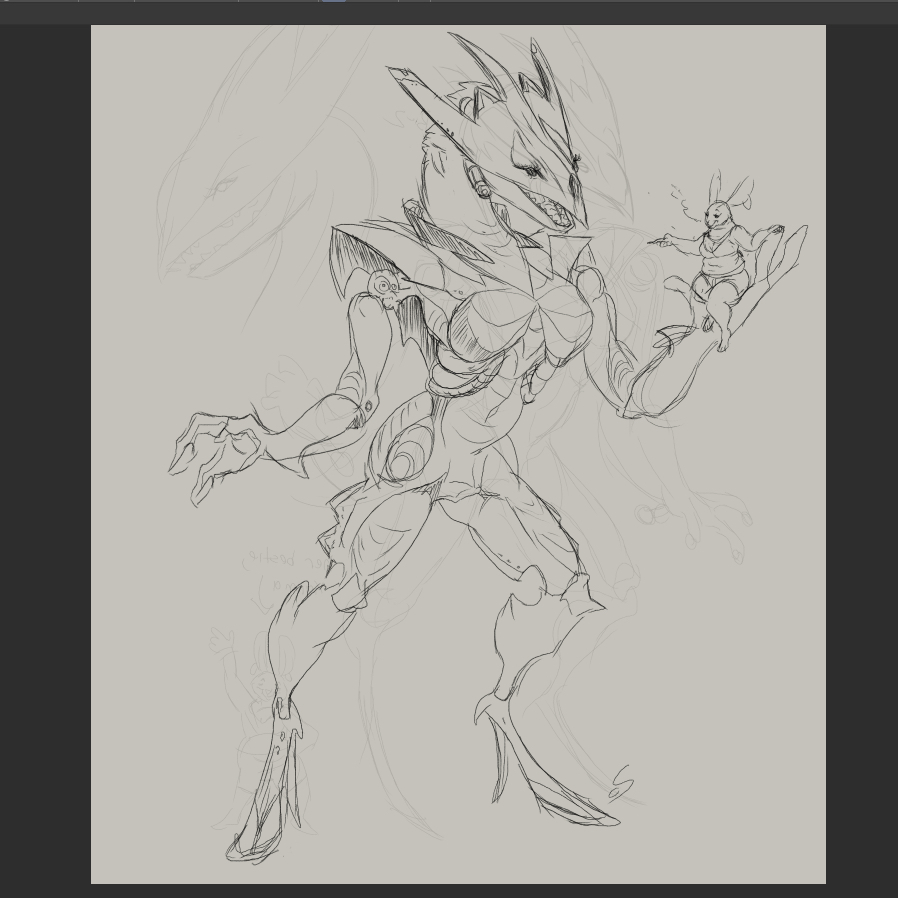
Task: Click the creature's toothy open mouth
Action: 553,212
